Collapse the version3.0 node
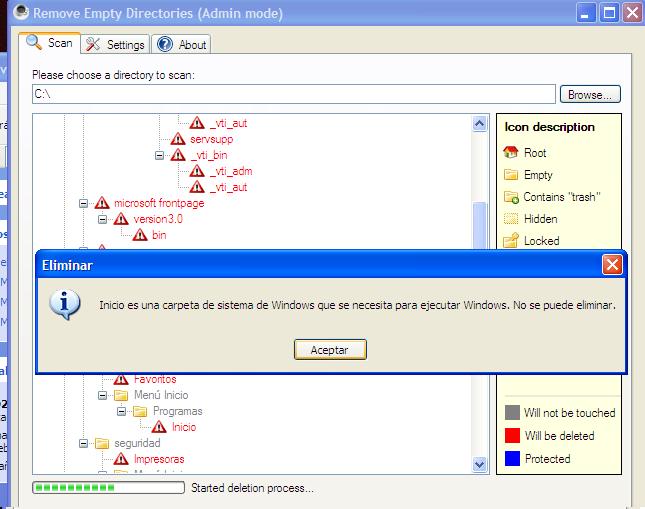Viewport: 645px width, 509px height. coord(102,219)
